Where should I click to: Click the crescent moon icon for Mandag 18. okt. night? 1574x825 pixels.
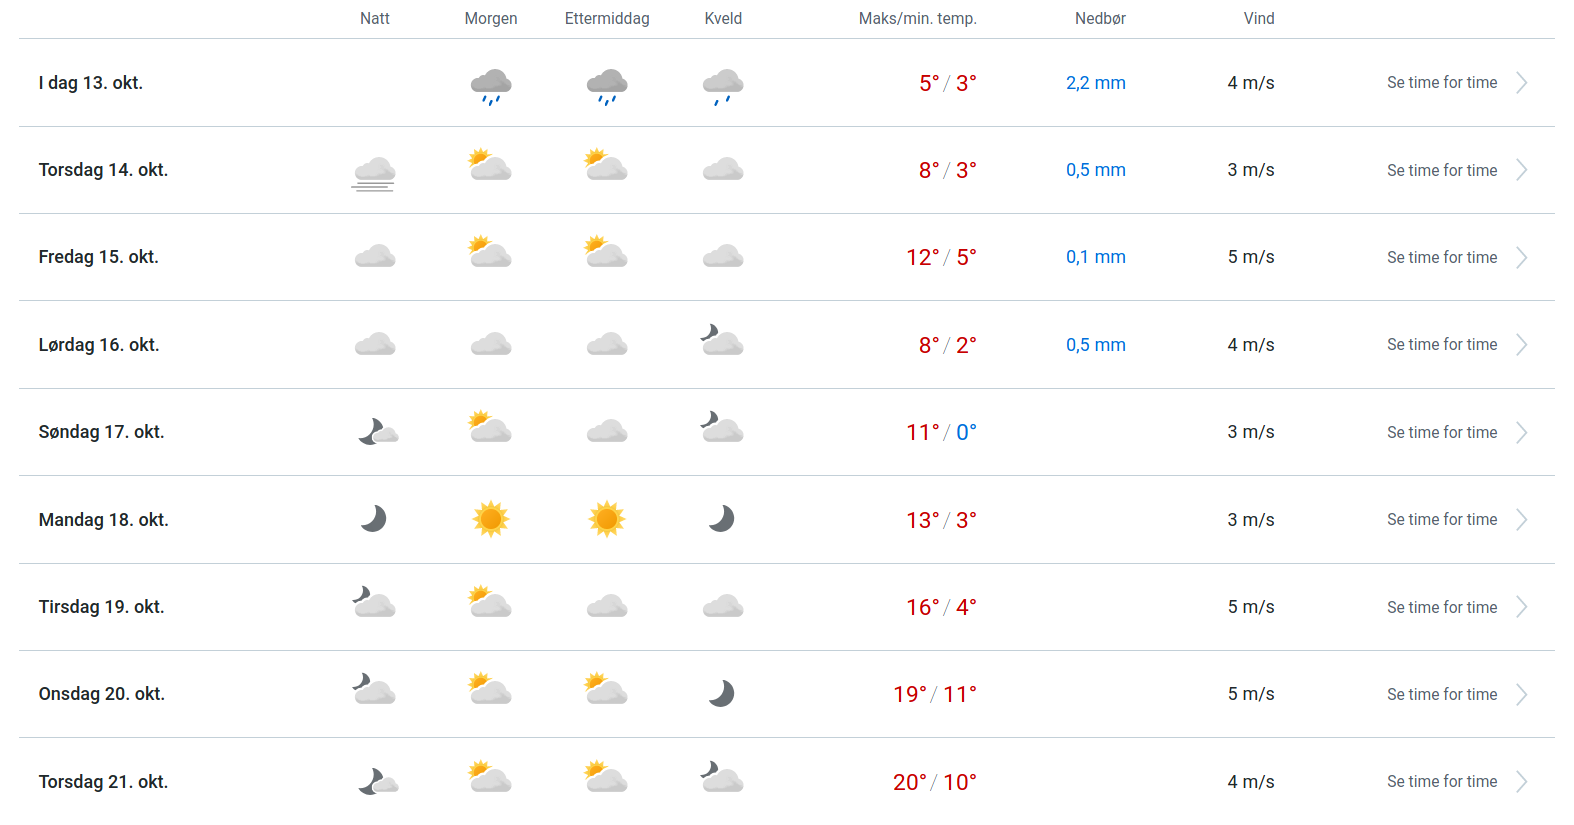374,519
